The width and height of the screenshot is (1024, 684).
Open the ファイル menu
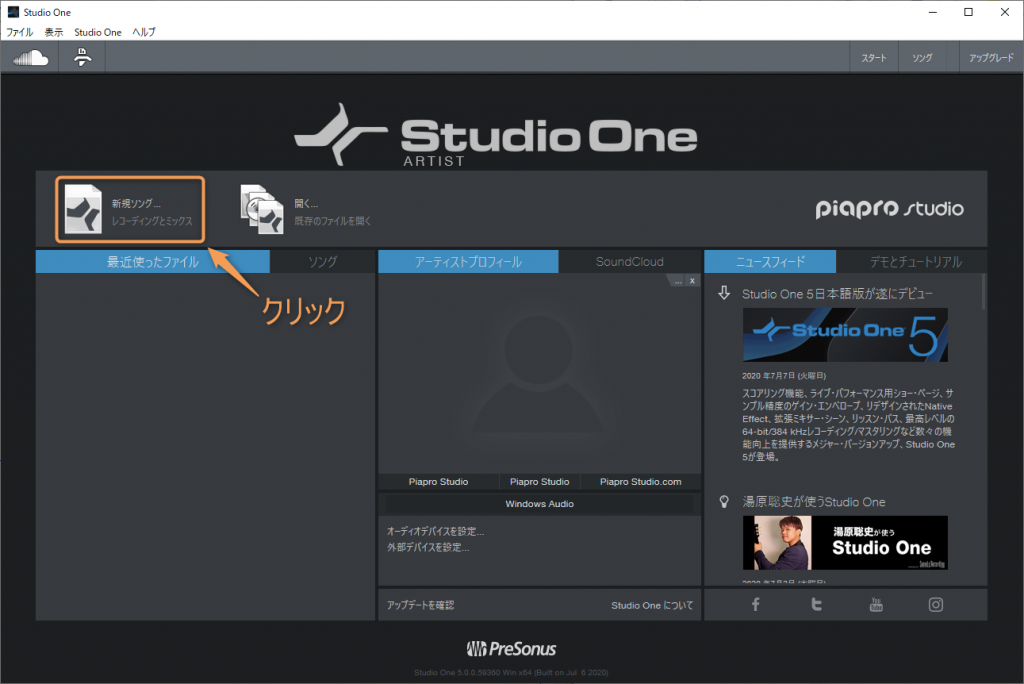click(x=19, y=31)
